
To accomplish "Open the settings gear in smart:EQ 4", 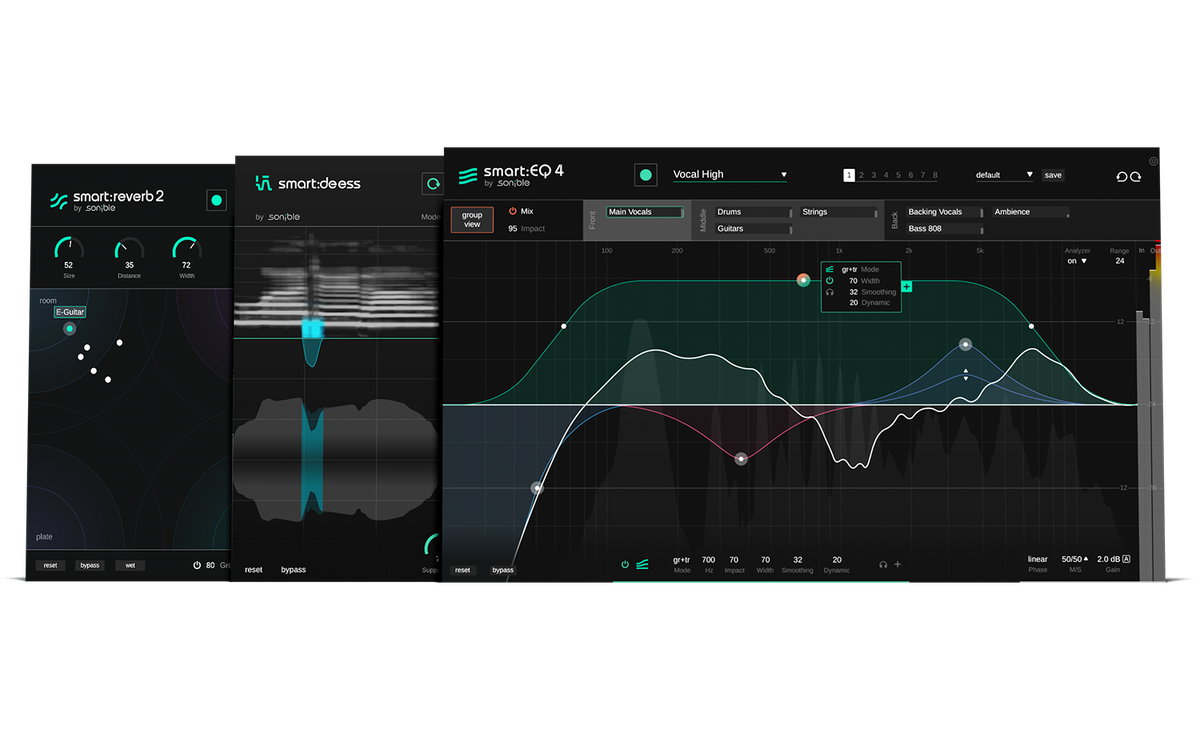I will tap(1153, 160).
